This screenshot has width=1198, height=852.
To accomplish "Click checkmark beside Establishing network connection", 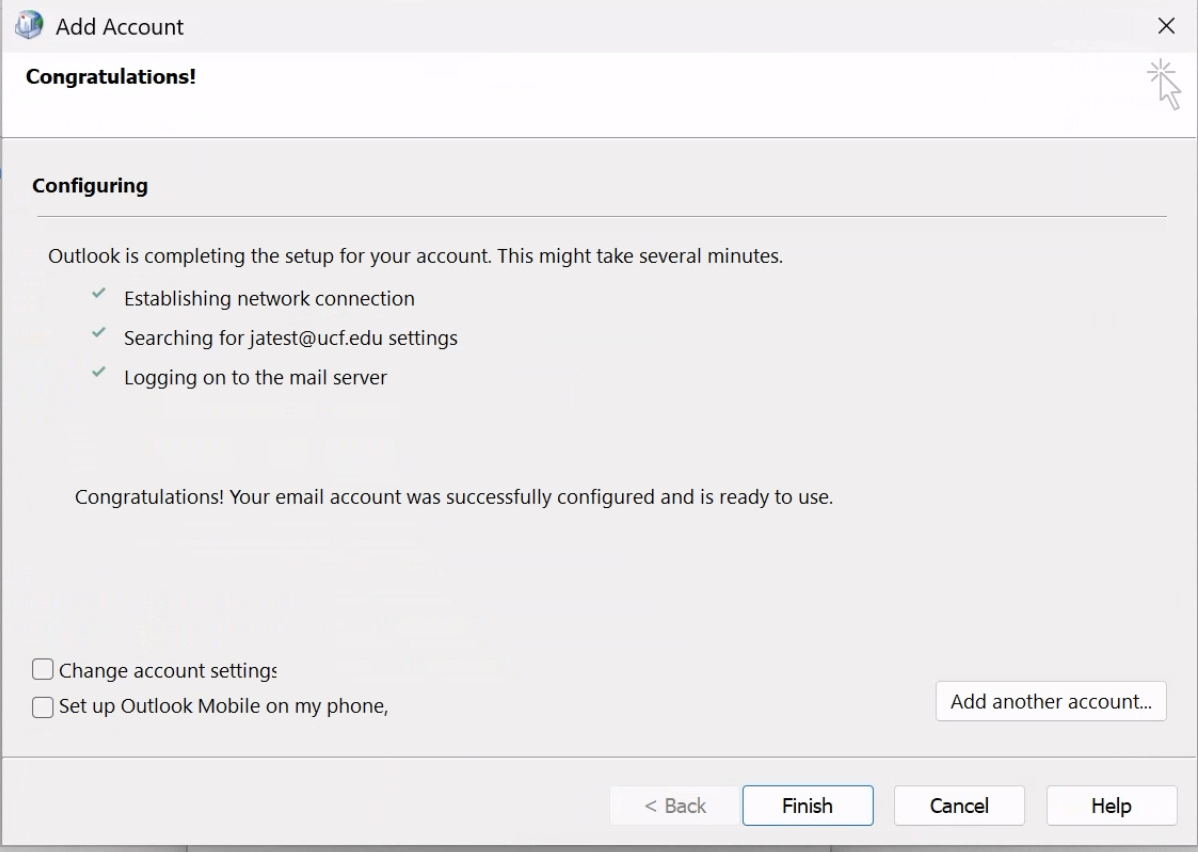I will tap(99, 293).
